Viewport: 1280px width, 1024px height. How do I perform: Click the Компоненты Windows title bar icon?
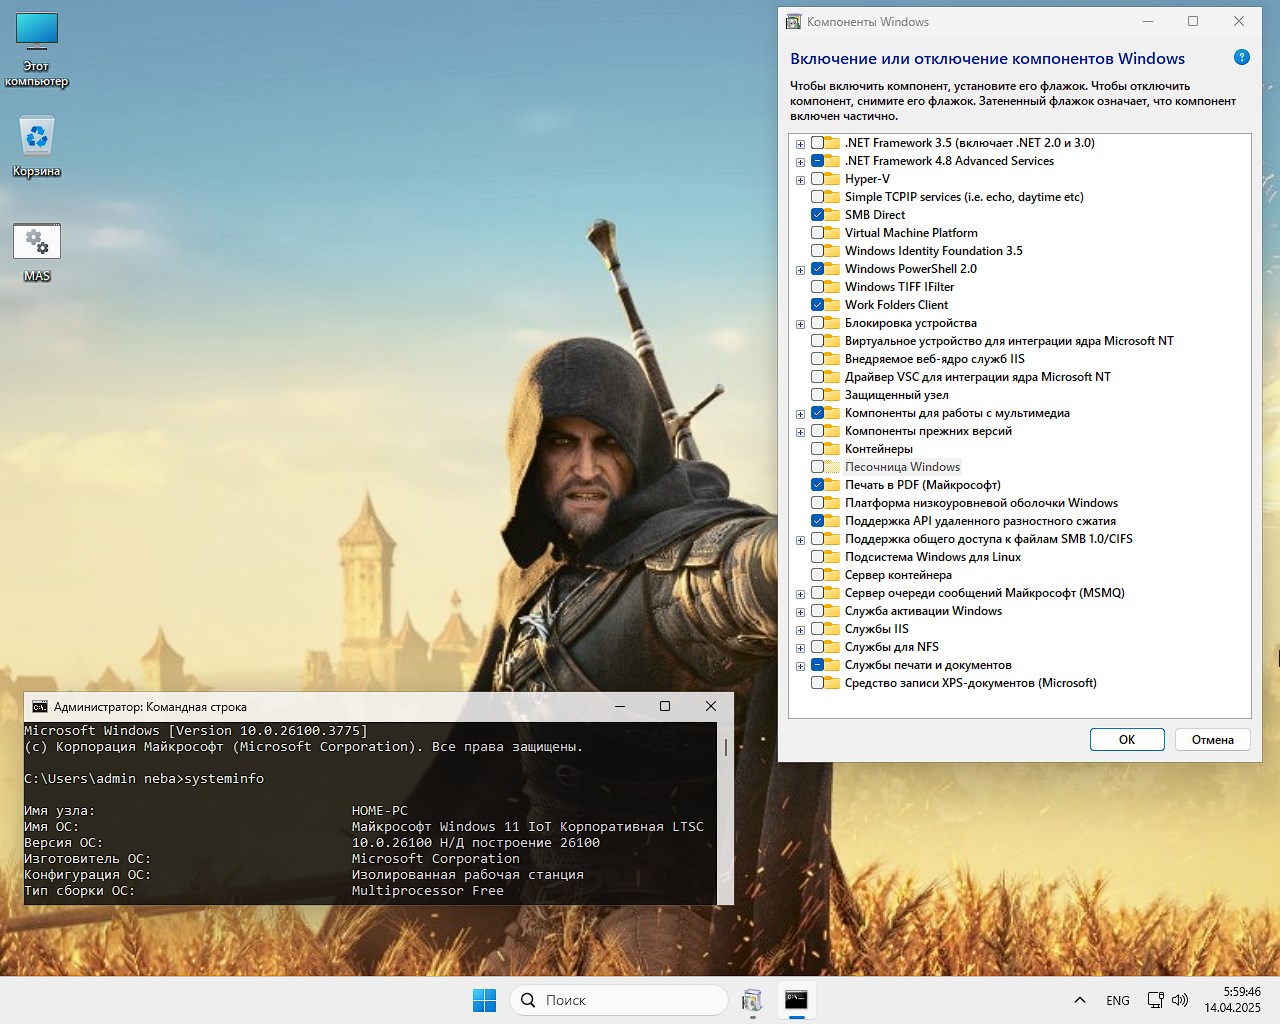pos(794,21)
